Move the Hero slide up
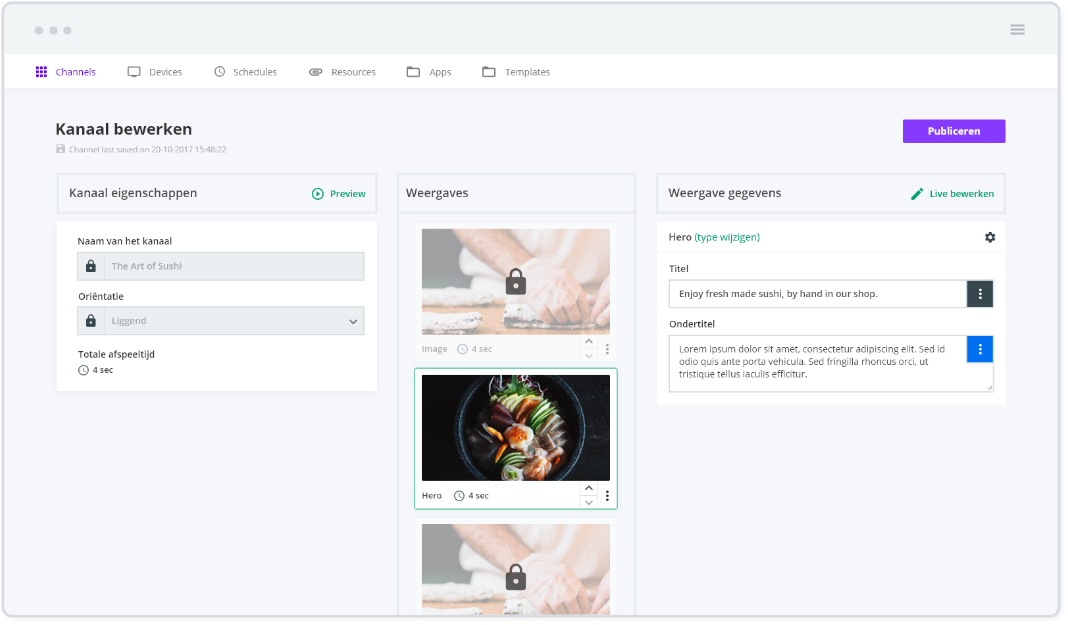1068x625 pixels. click(x=589, y=489)
